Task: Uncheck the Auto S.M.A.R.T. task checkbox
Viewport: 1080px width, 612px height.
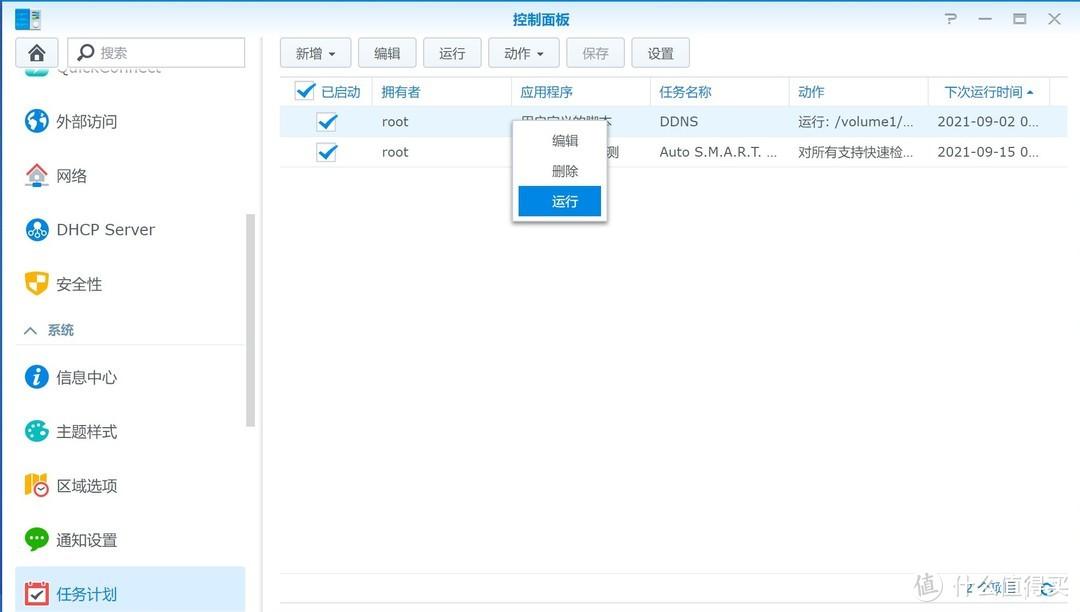Action: point(327,152)
